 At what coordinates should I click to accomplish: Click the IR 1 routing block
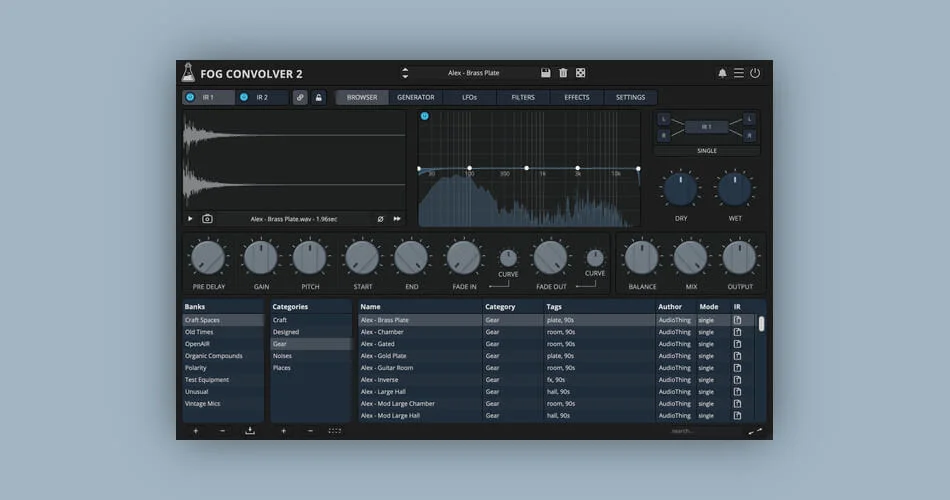[x=706, y=127]
